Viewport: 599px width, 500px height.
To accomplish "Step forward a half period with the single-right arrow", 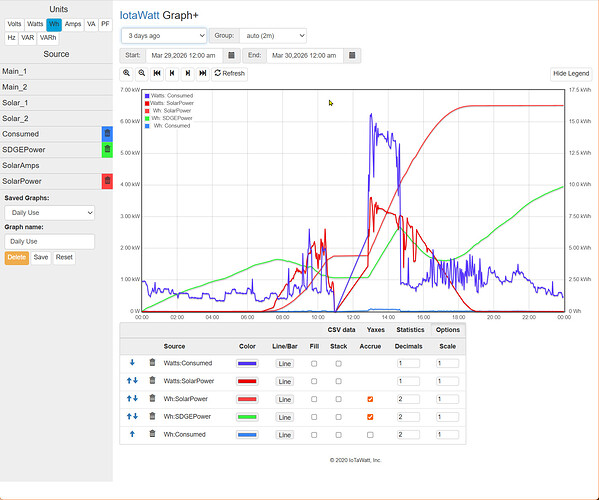I will (x=188, y=73).
